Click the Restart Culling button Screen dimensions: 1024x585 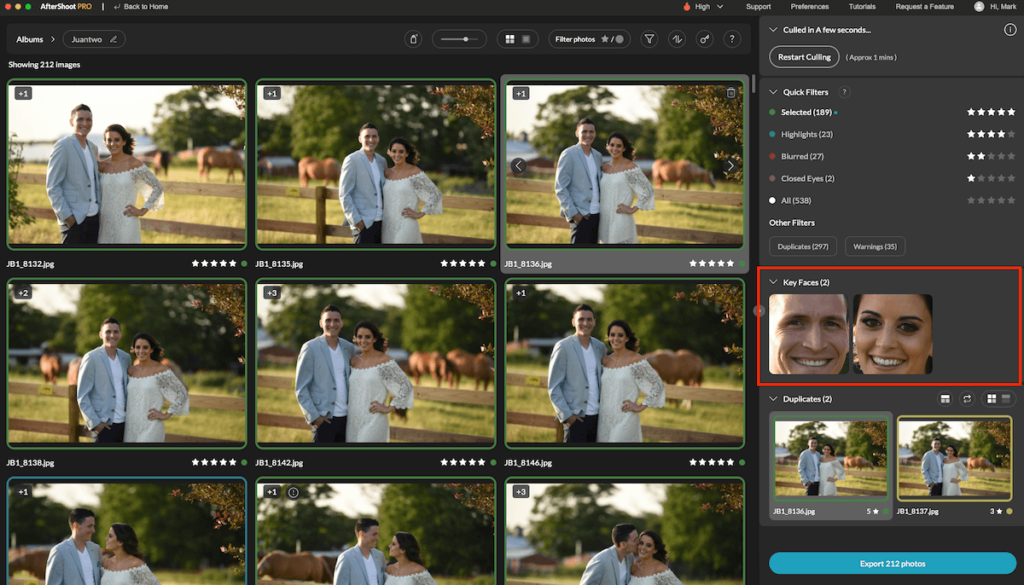[804, 57]
